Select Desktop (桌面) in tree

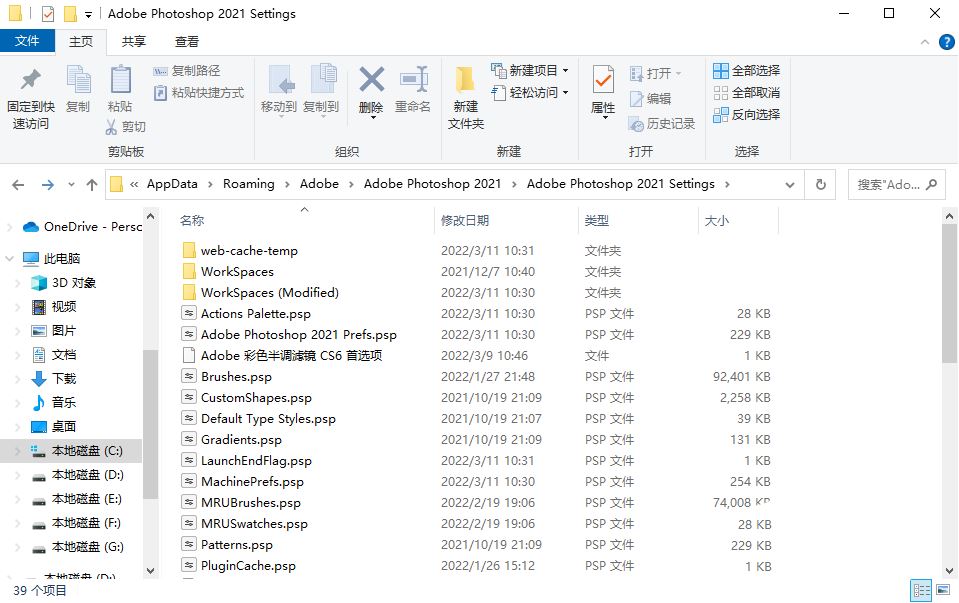click(54, 426)
